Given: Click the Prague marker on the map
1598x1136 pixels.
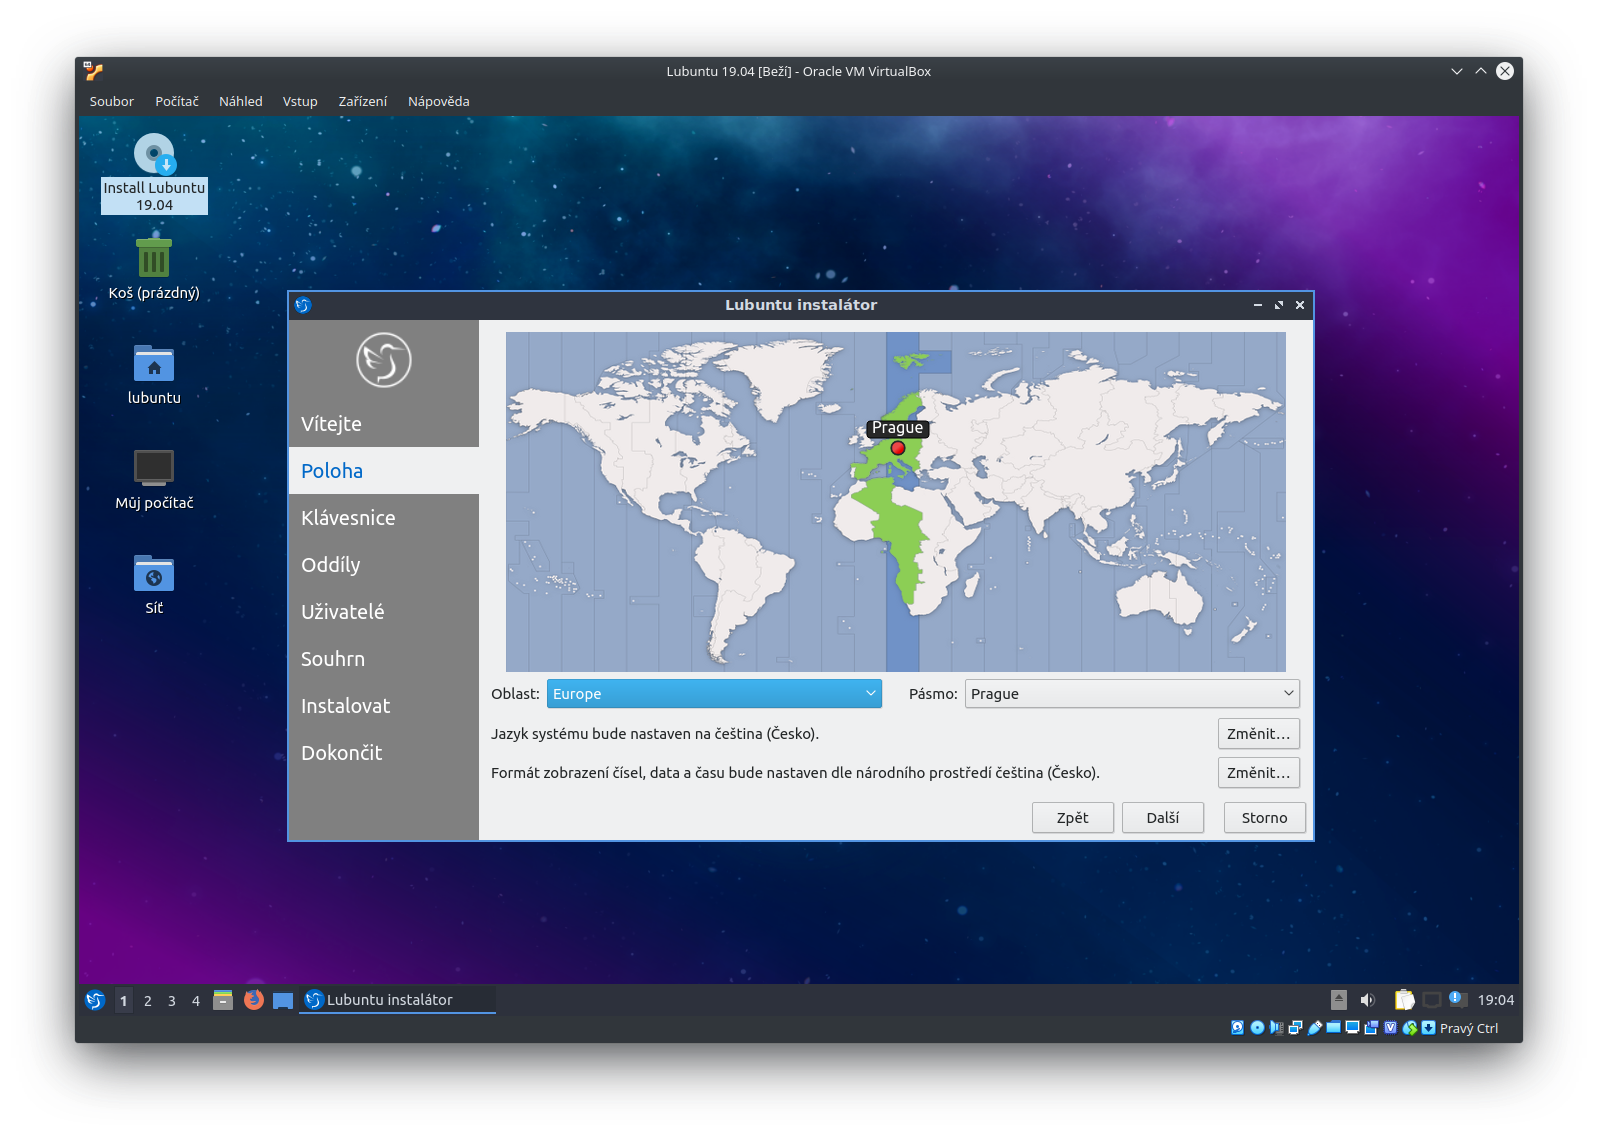Looking at the screenshot, I should click(898, 448).
